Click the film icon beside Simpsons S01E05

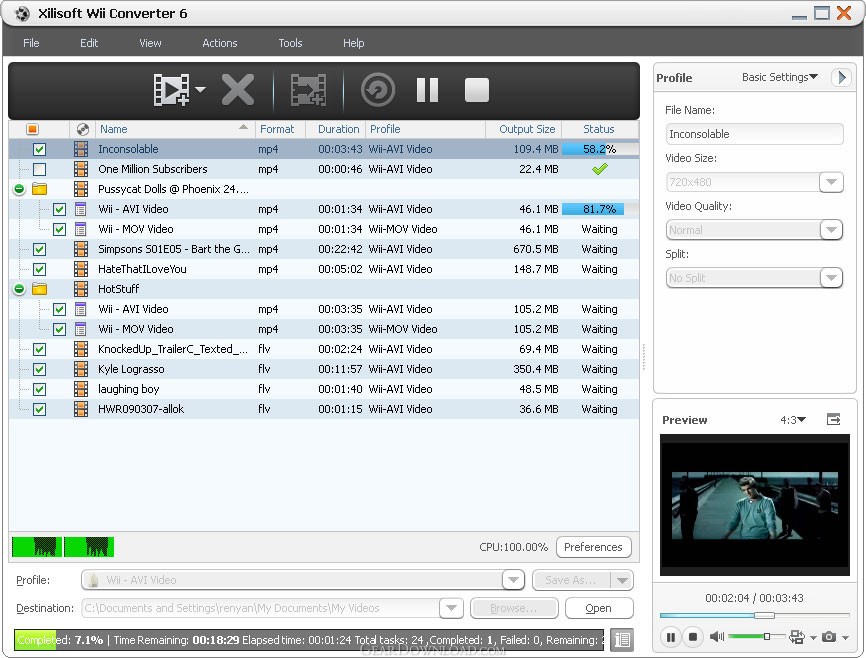(x=81, y=249)
